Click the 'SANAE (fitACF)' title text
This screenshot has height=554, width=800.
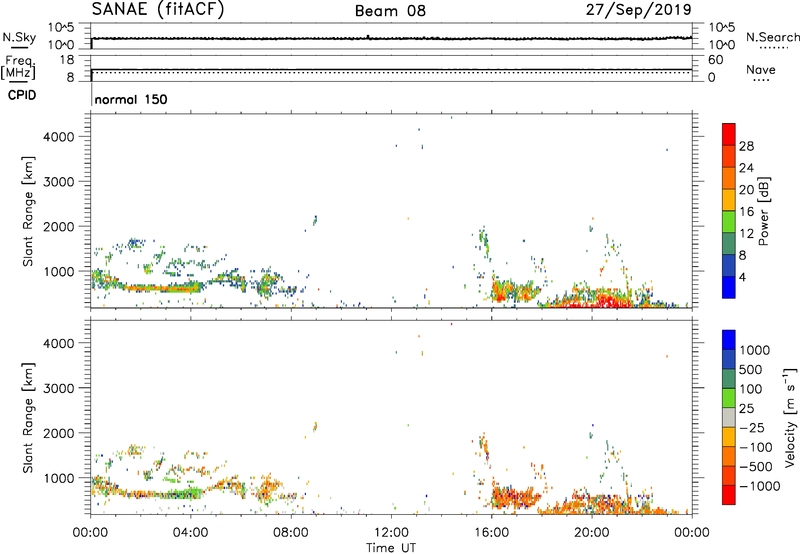158,9
